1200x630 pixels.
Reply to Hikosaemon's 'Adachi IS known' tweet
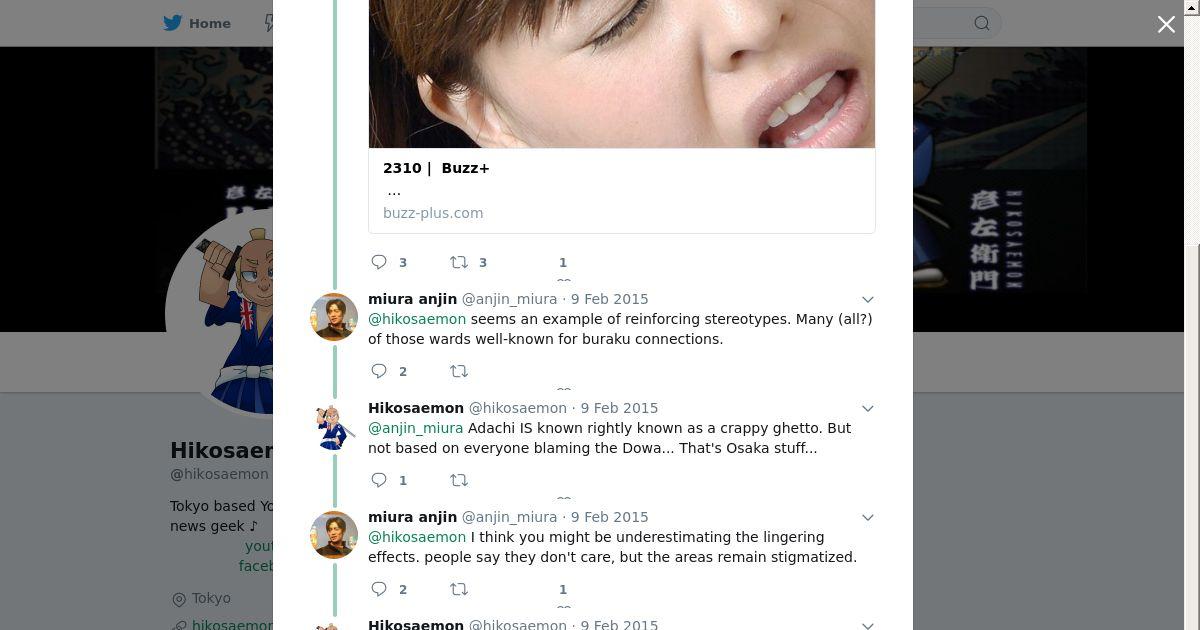(380, 480)
